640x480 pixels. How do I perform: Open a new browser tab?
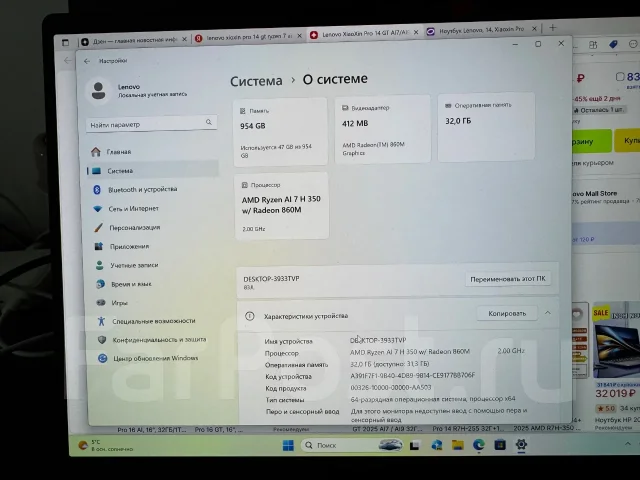552,28
